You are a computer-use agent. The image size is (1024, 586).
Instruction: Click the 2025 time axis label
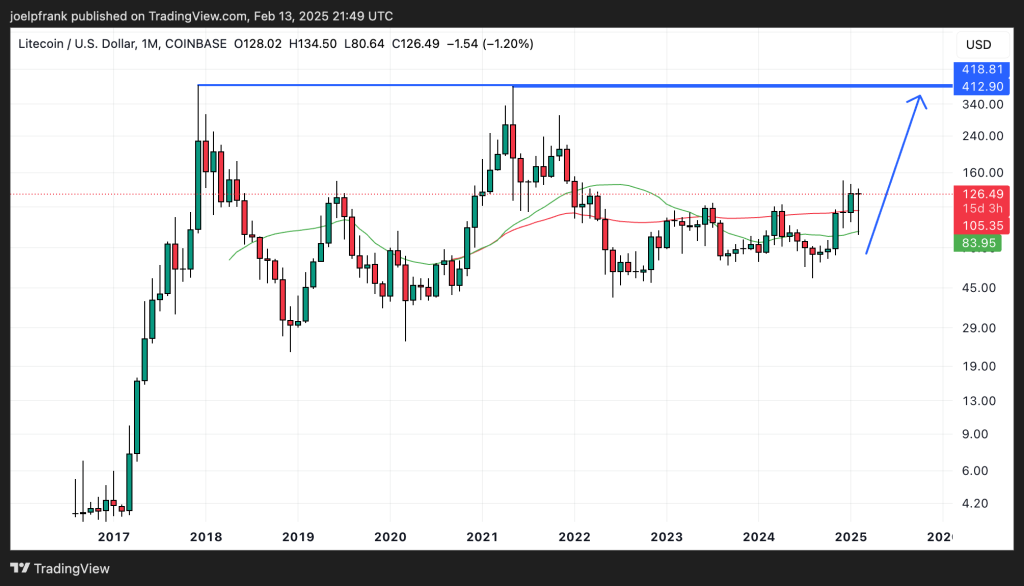tap(851, 537)
